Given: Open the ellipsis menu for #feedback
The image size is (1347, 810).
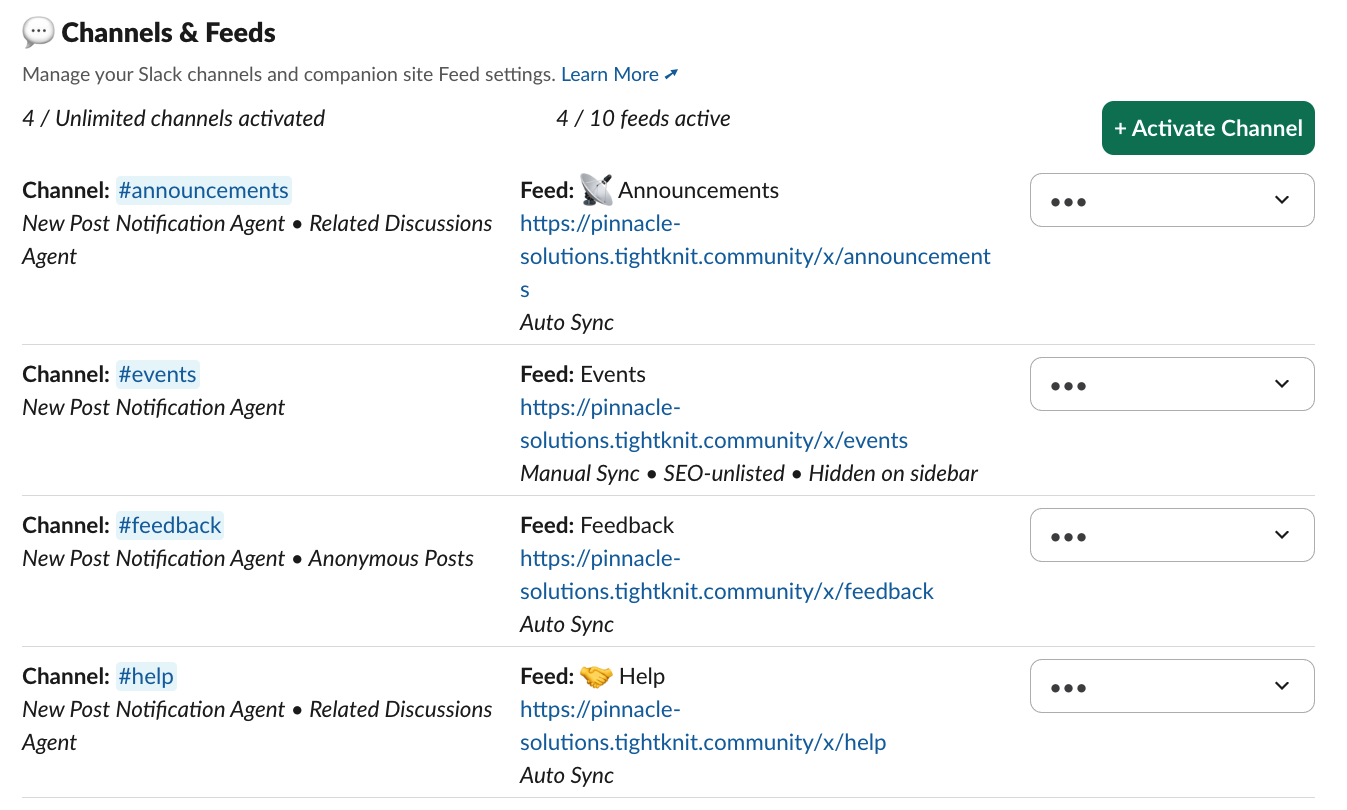Looking at the screenshot, I should pos(1069,535).
